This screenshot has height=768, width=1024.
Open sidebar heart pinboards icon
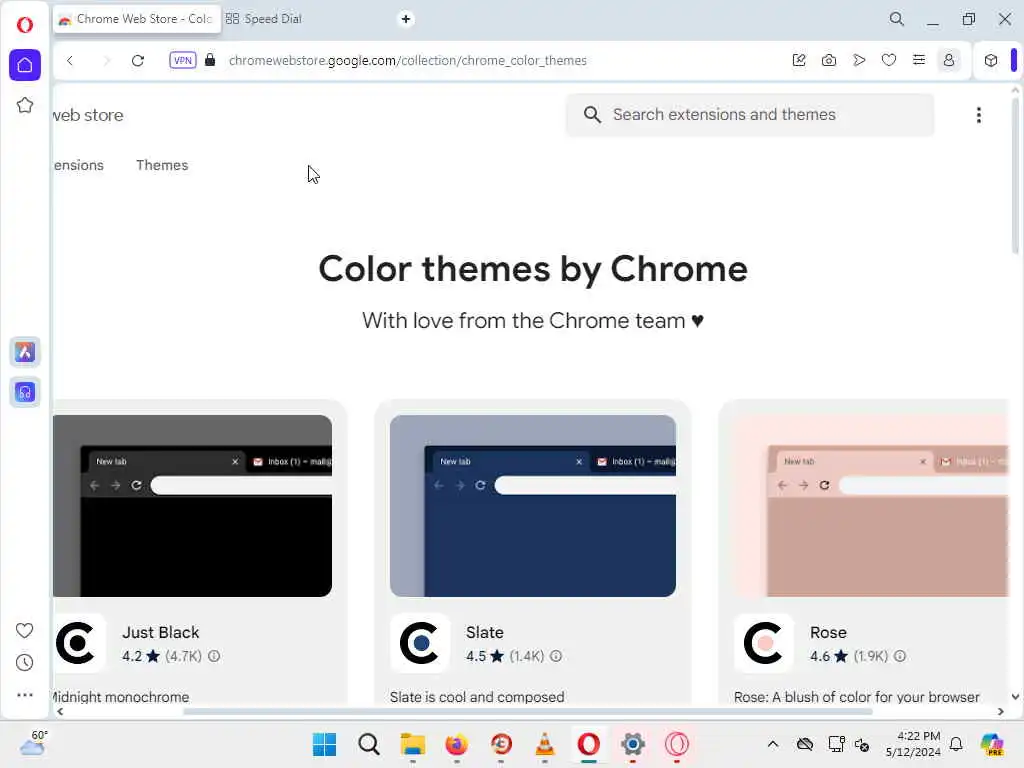[25, 630]
